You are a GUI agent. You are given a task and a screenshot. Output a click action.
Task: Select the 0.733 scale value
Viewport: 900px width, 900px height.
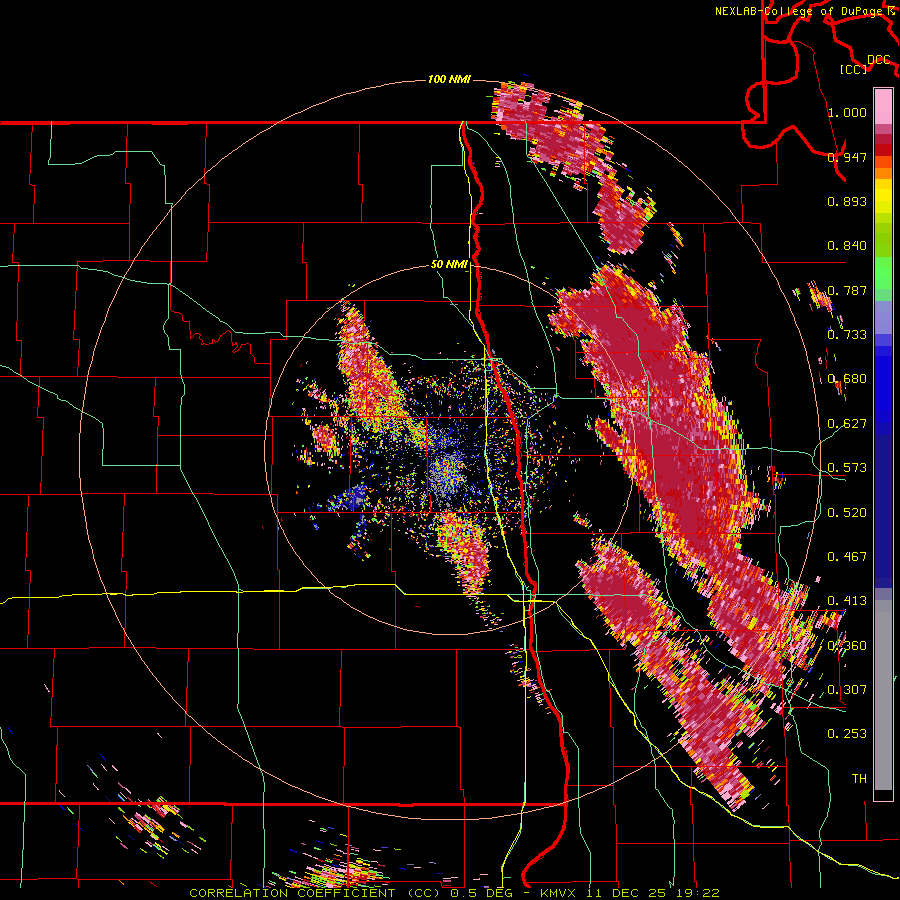(x=847, y=335)
